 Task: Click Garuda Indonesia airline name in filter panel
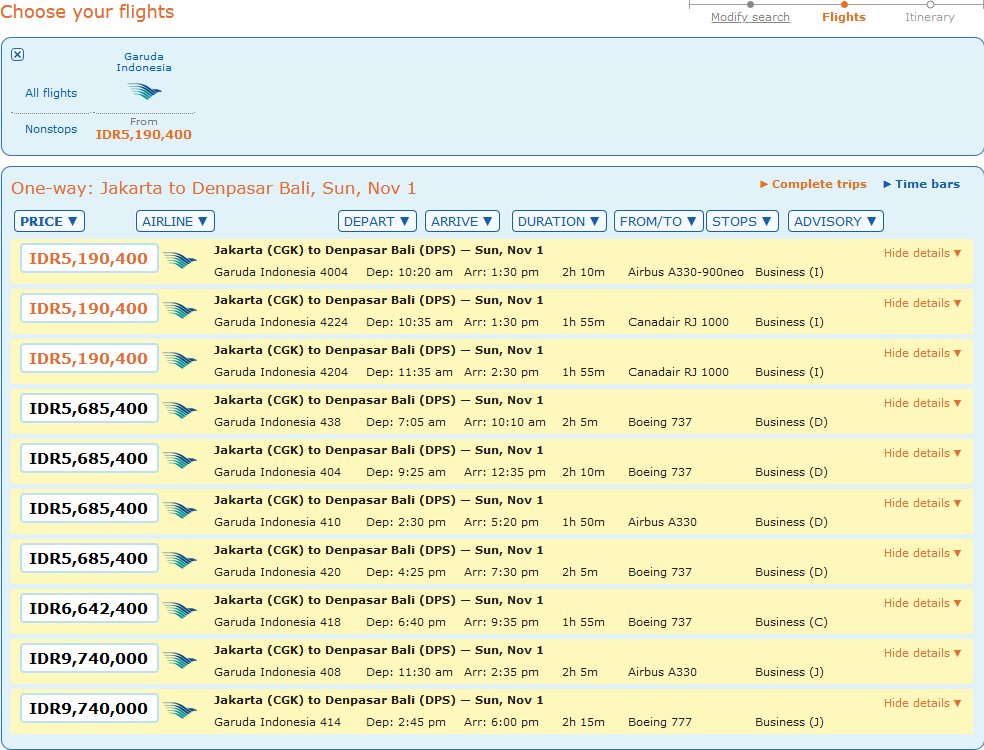pos(144,62)
